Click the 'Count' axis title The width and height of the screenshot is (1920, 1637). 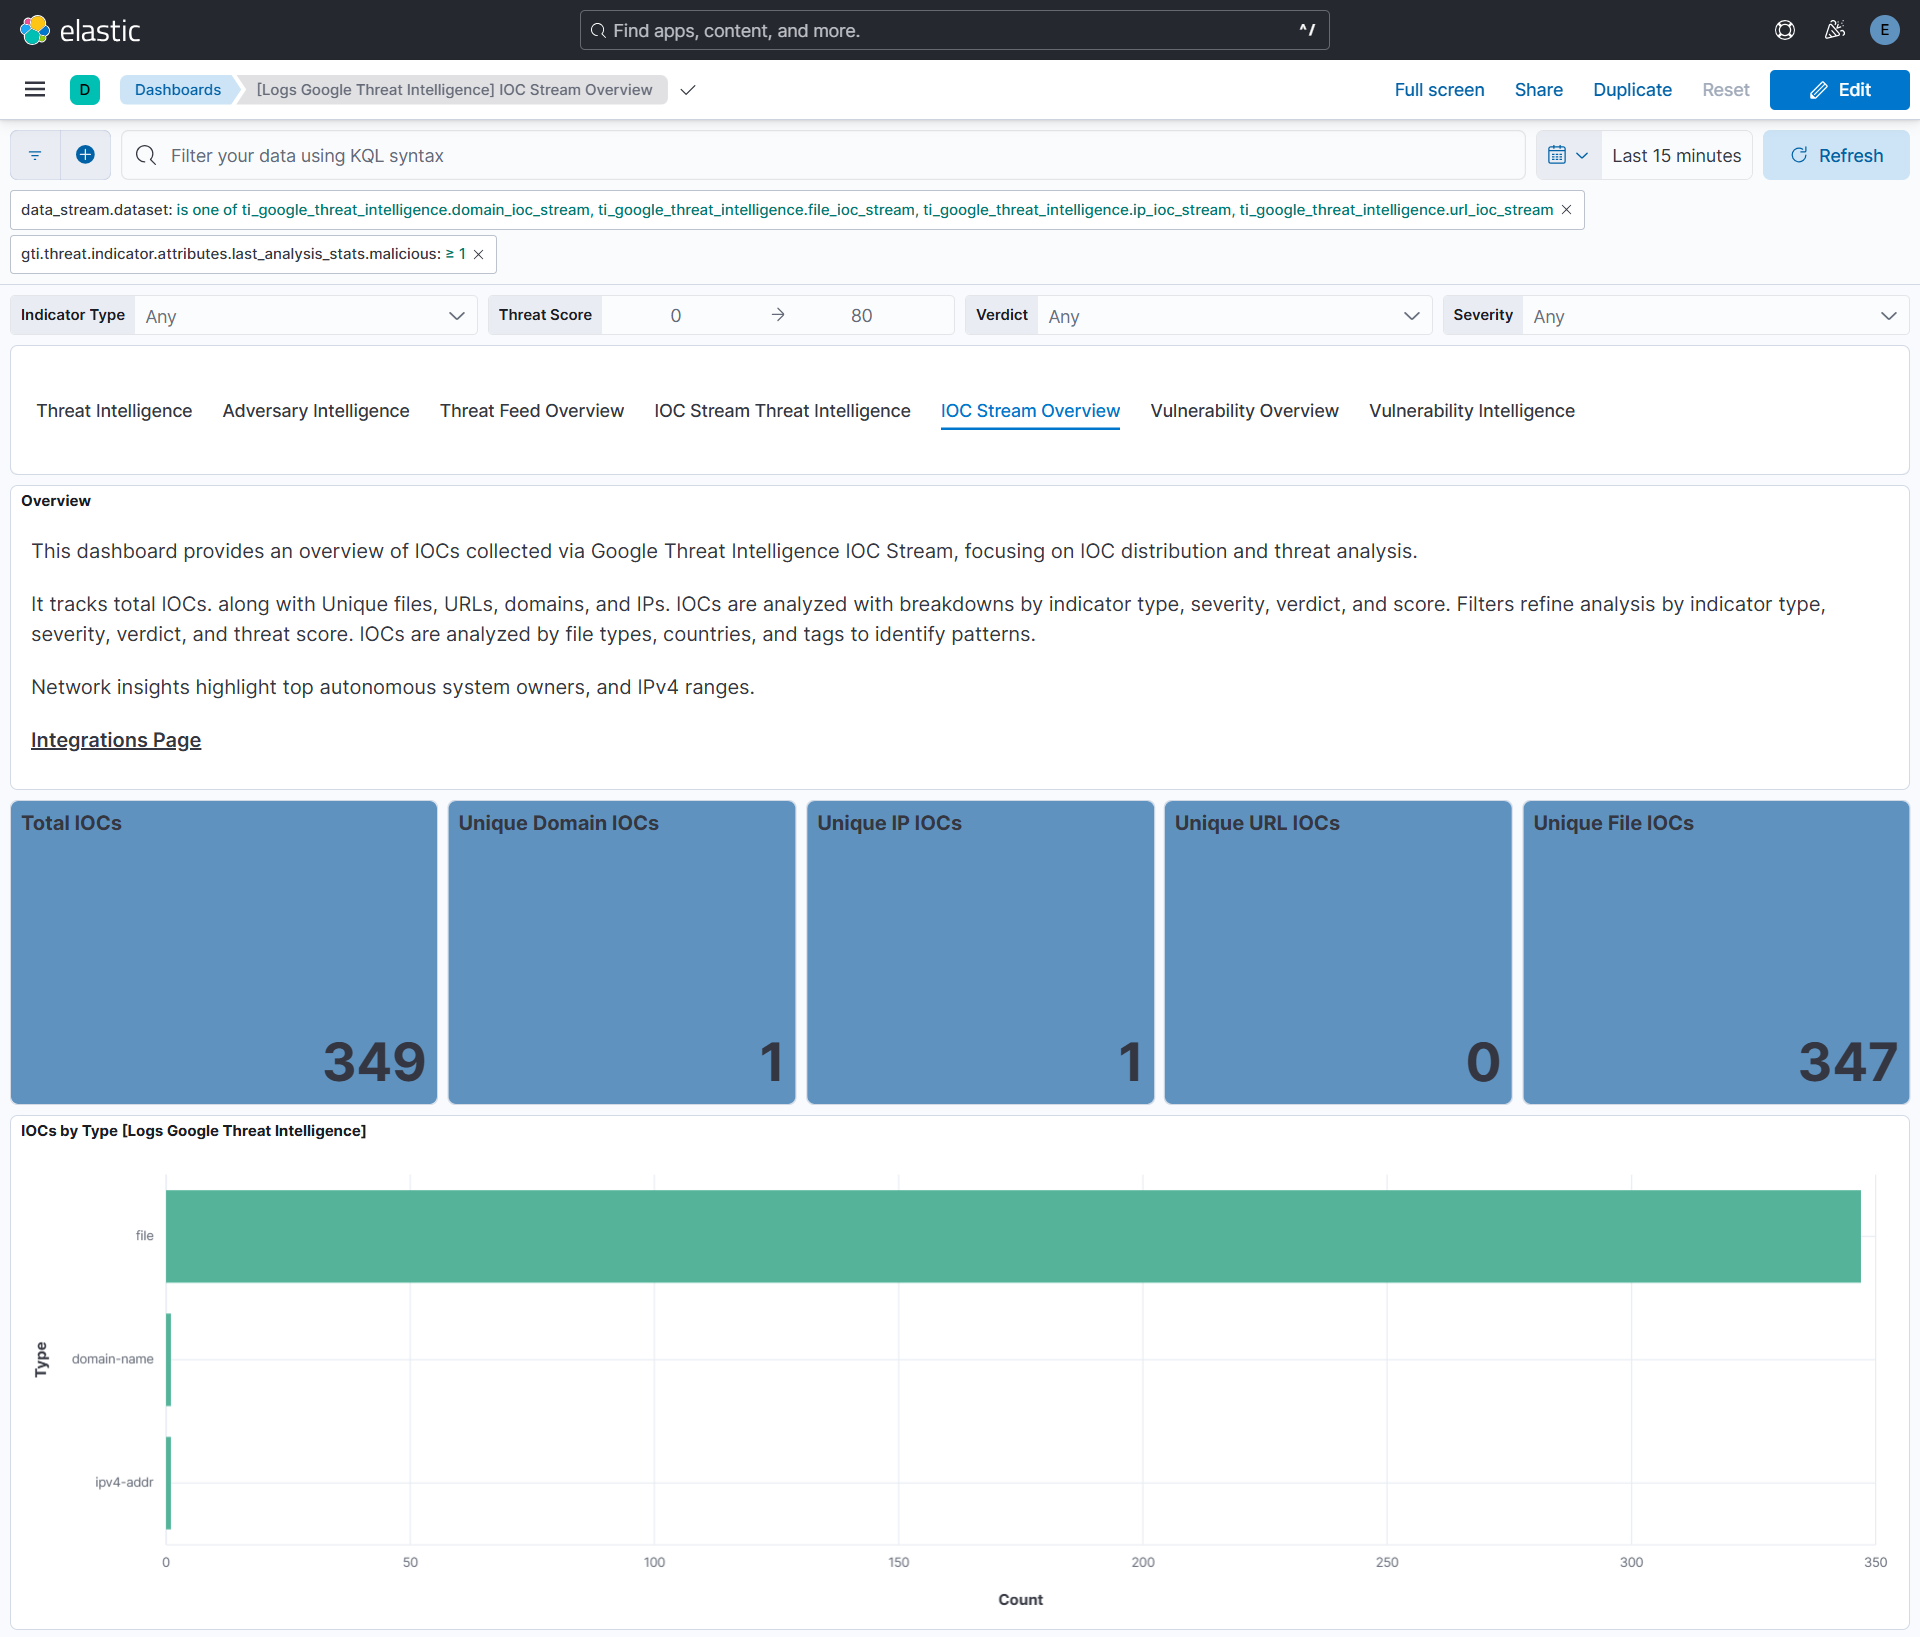coord(1020,1600)
